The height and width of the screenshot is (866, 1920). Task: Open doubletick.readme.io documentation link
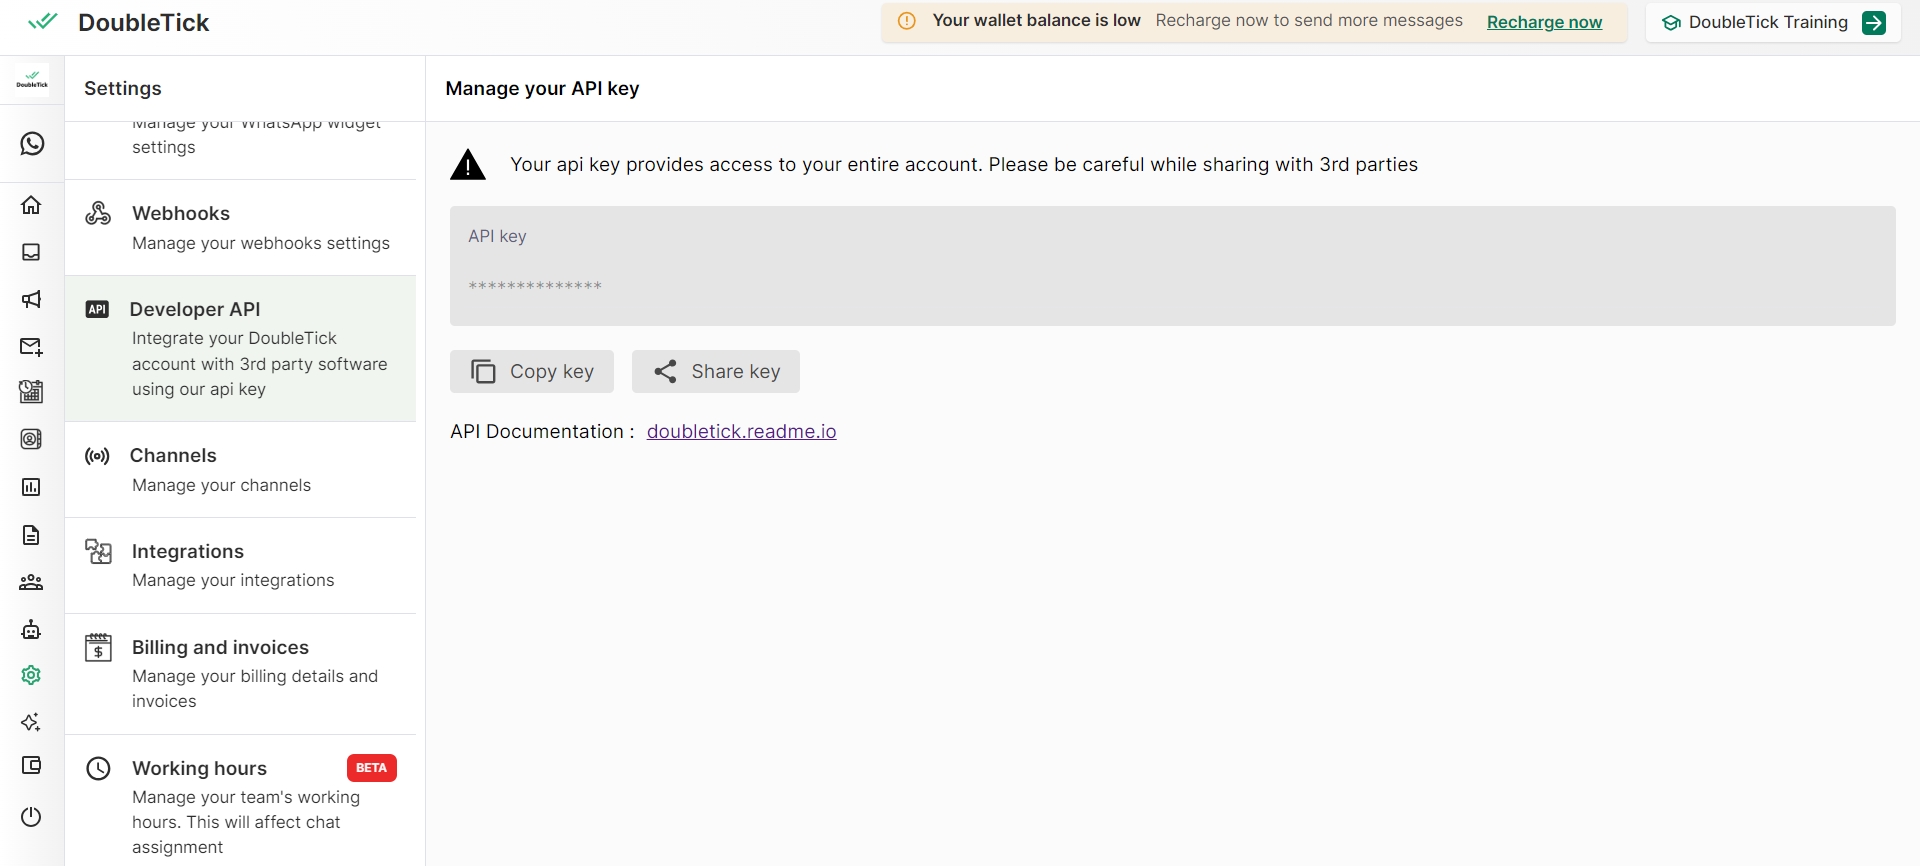(x=741, y=431)
